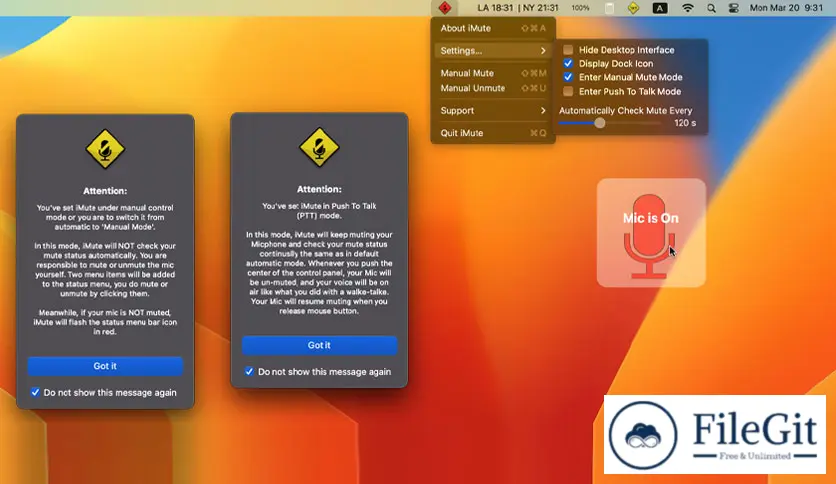
Task: Select Manual Mute menu item
Action: 493,73
